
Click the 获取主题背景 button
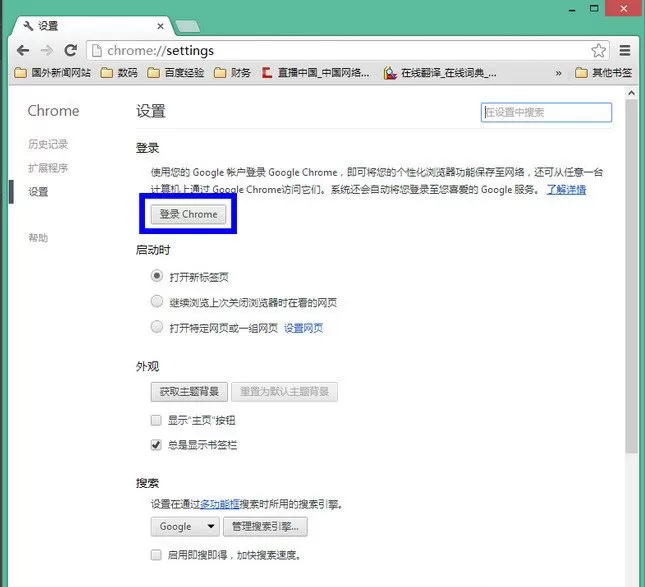[189, 392]
